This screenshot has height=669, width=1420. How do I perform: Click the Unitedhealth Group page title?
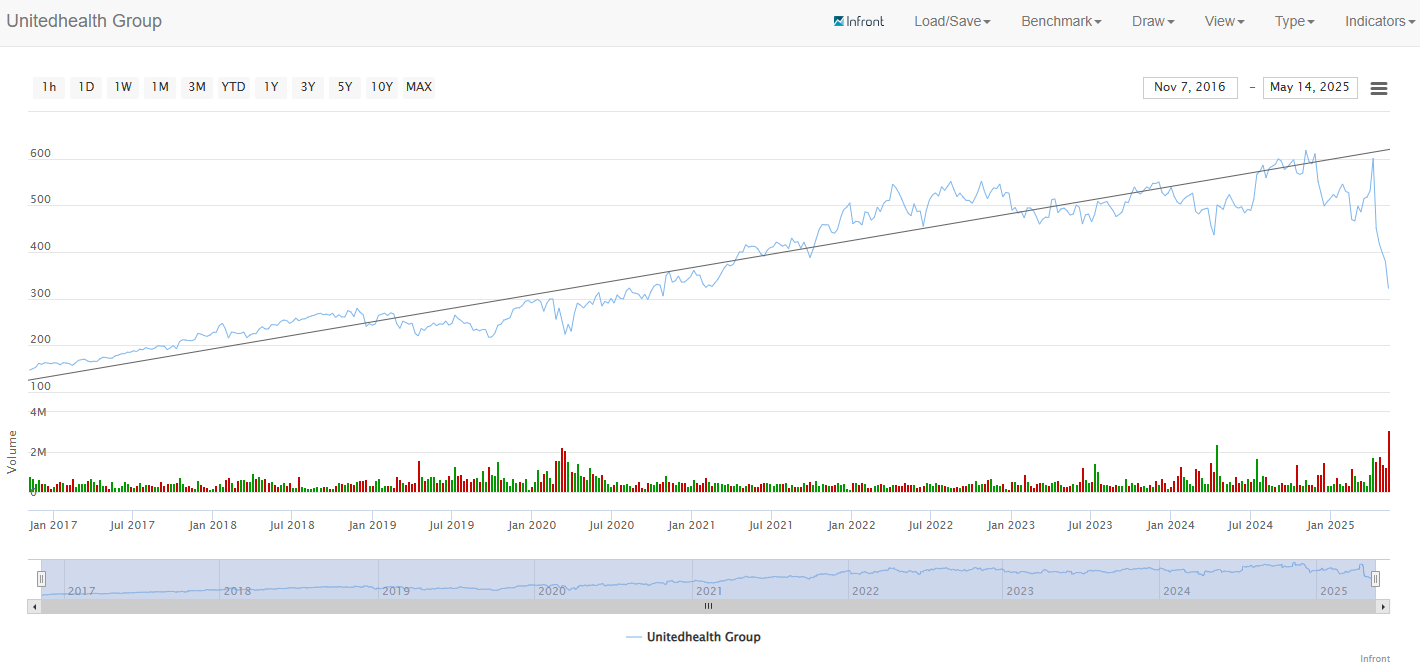pos(84,21)
